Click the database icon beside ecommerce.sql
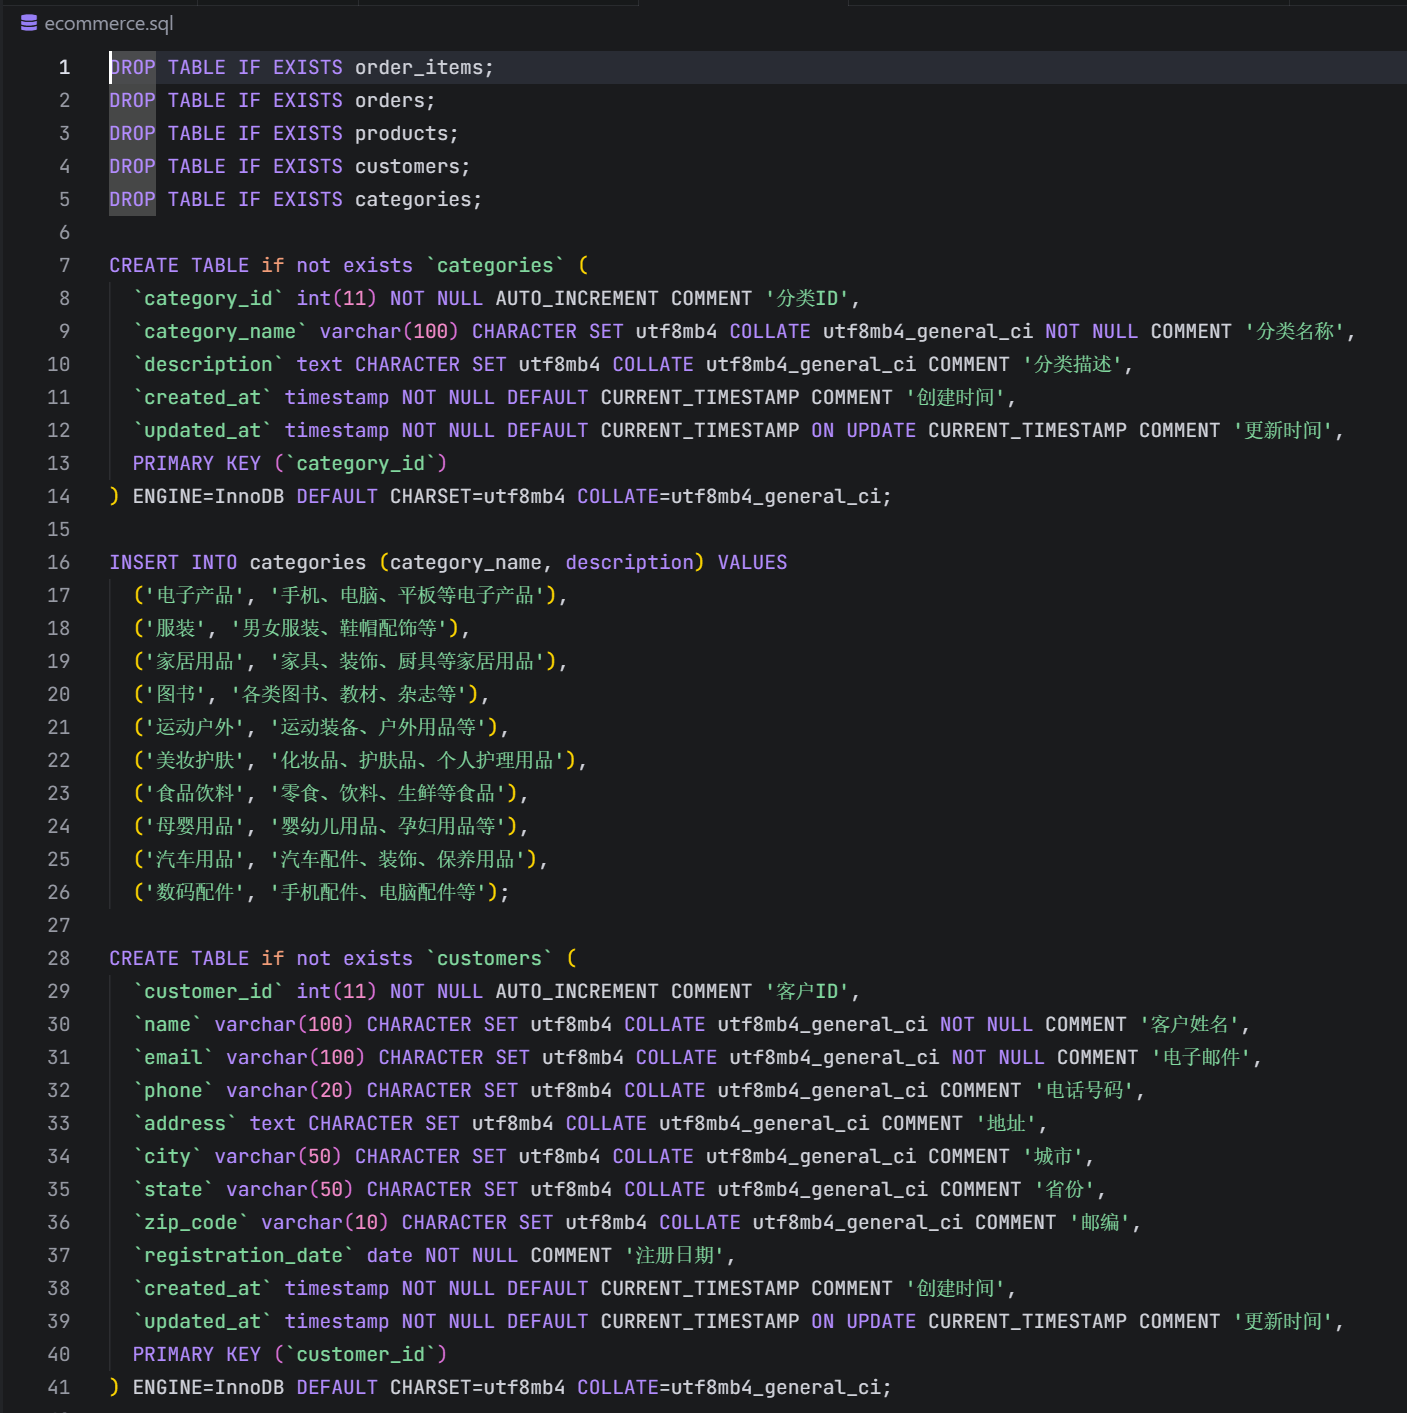 click(x=29, y=23)
